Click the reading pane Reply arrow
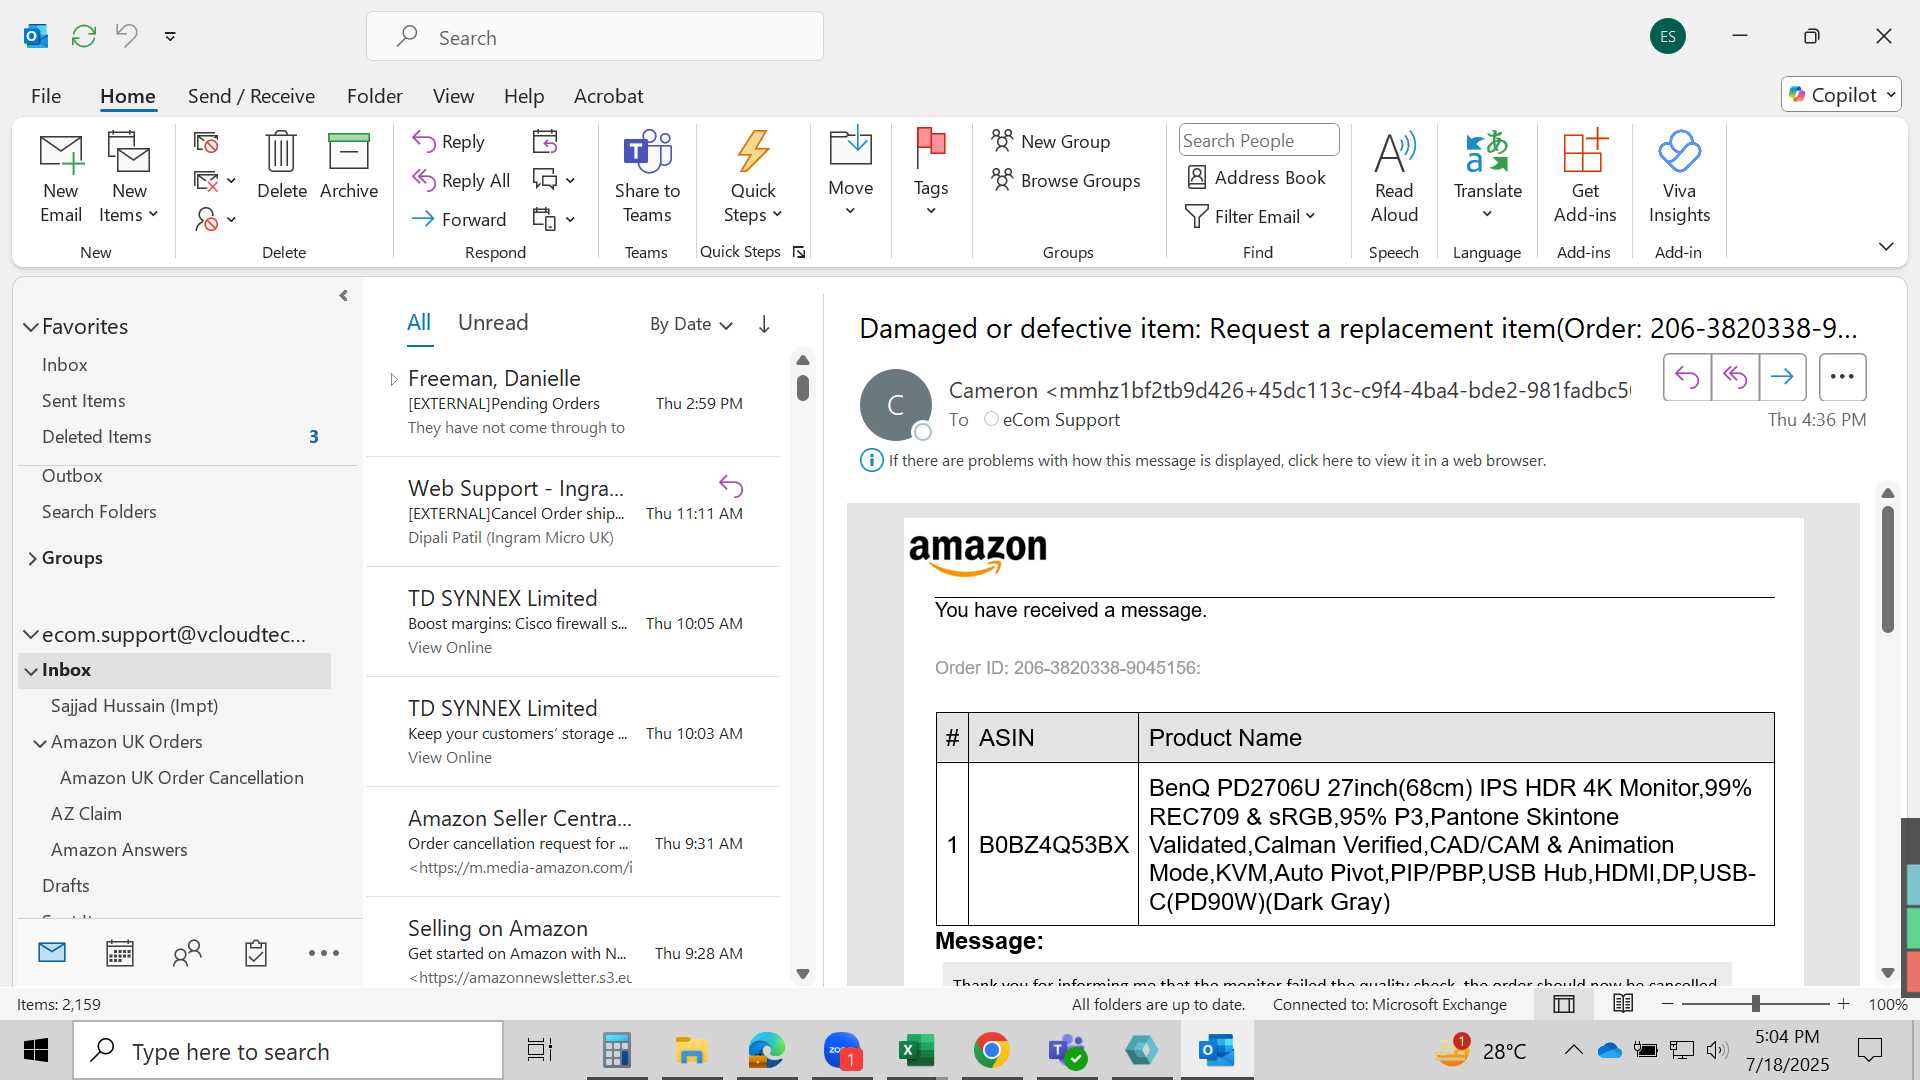The image size is (1920, 1080). tap(1687, 377)
